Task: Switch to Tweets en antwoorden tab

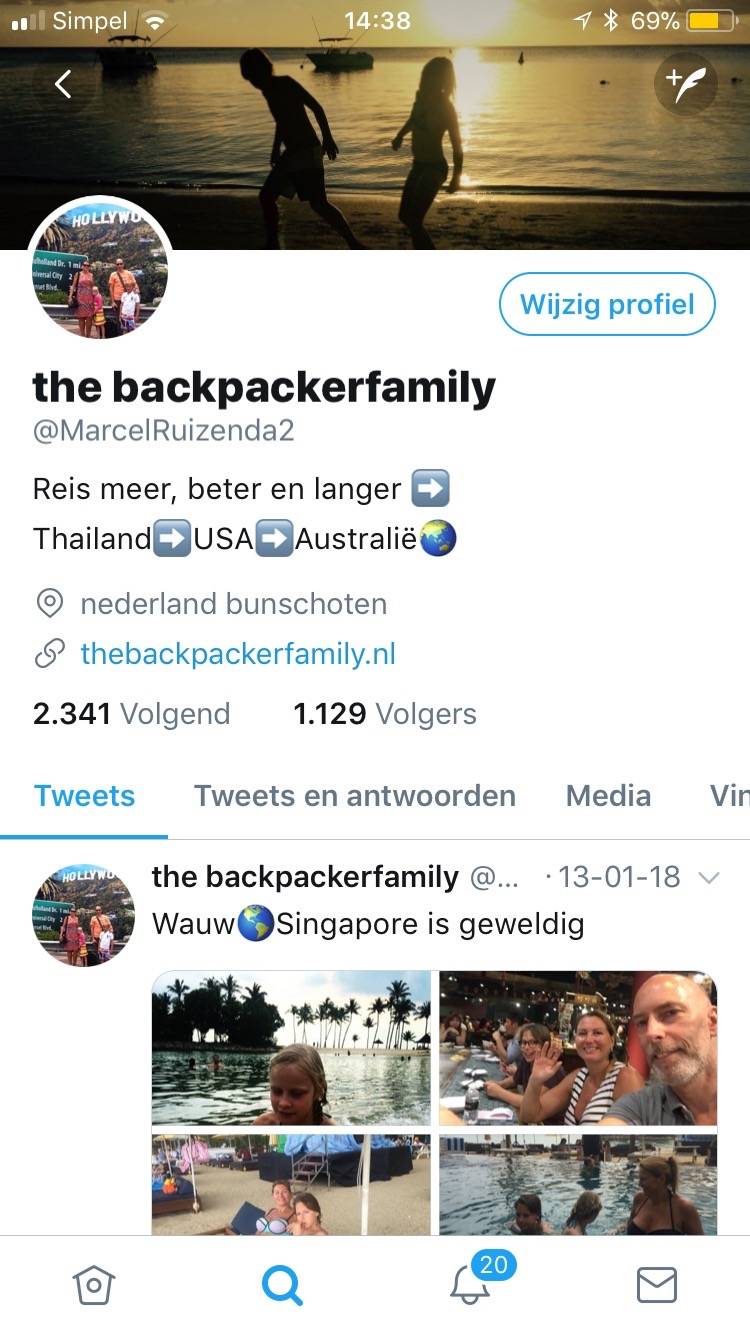Action: (x=355, y=796)
